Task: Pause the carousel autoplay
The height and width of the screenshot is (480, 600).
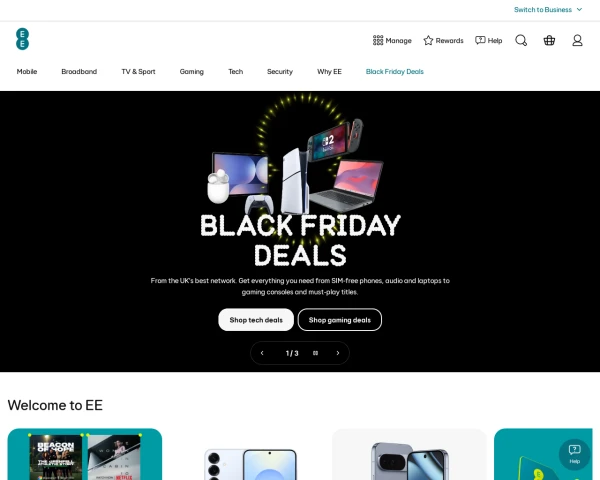Action: [x=315, y=353]
